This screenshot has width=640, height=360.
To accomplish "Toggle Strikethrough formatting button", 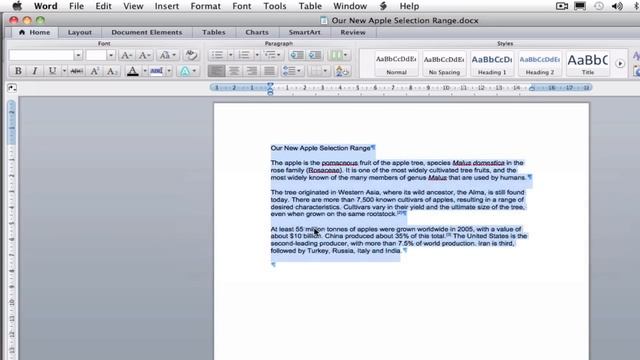I will point(76,71).
